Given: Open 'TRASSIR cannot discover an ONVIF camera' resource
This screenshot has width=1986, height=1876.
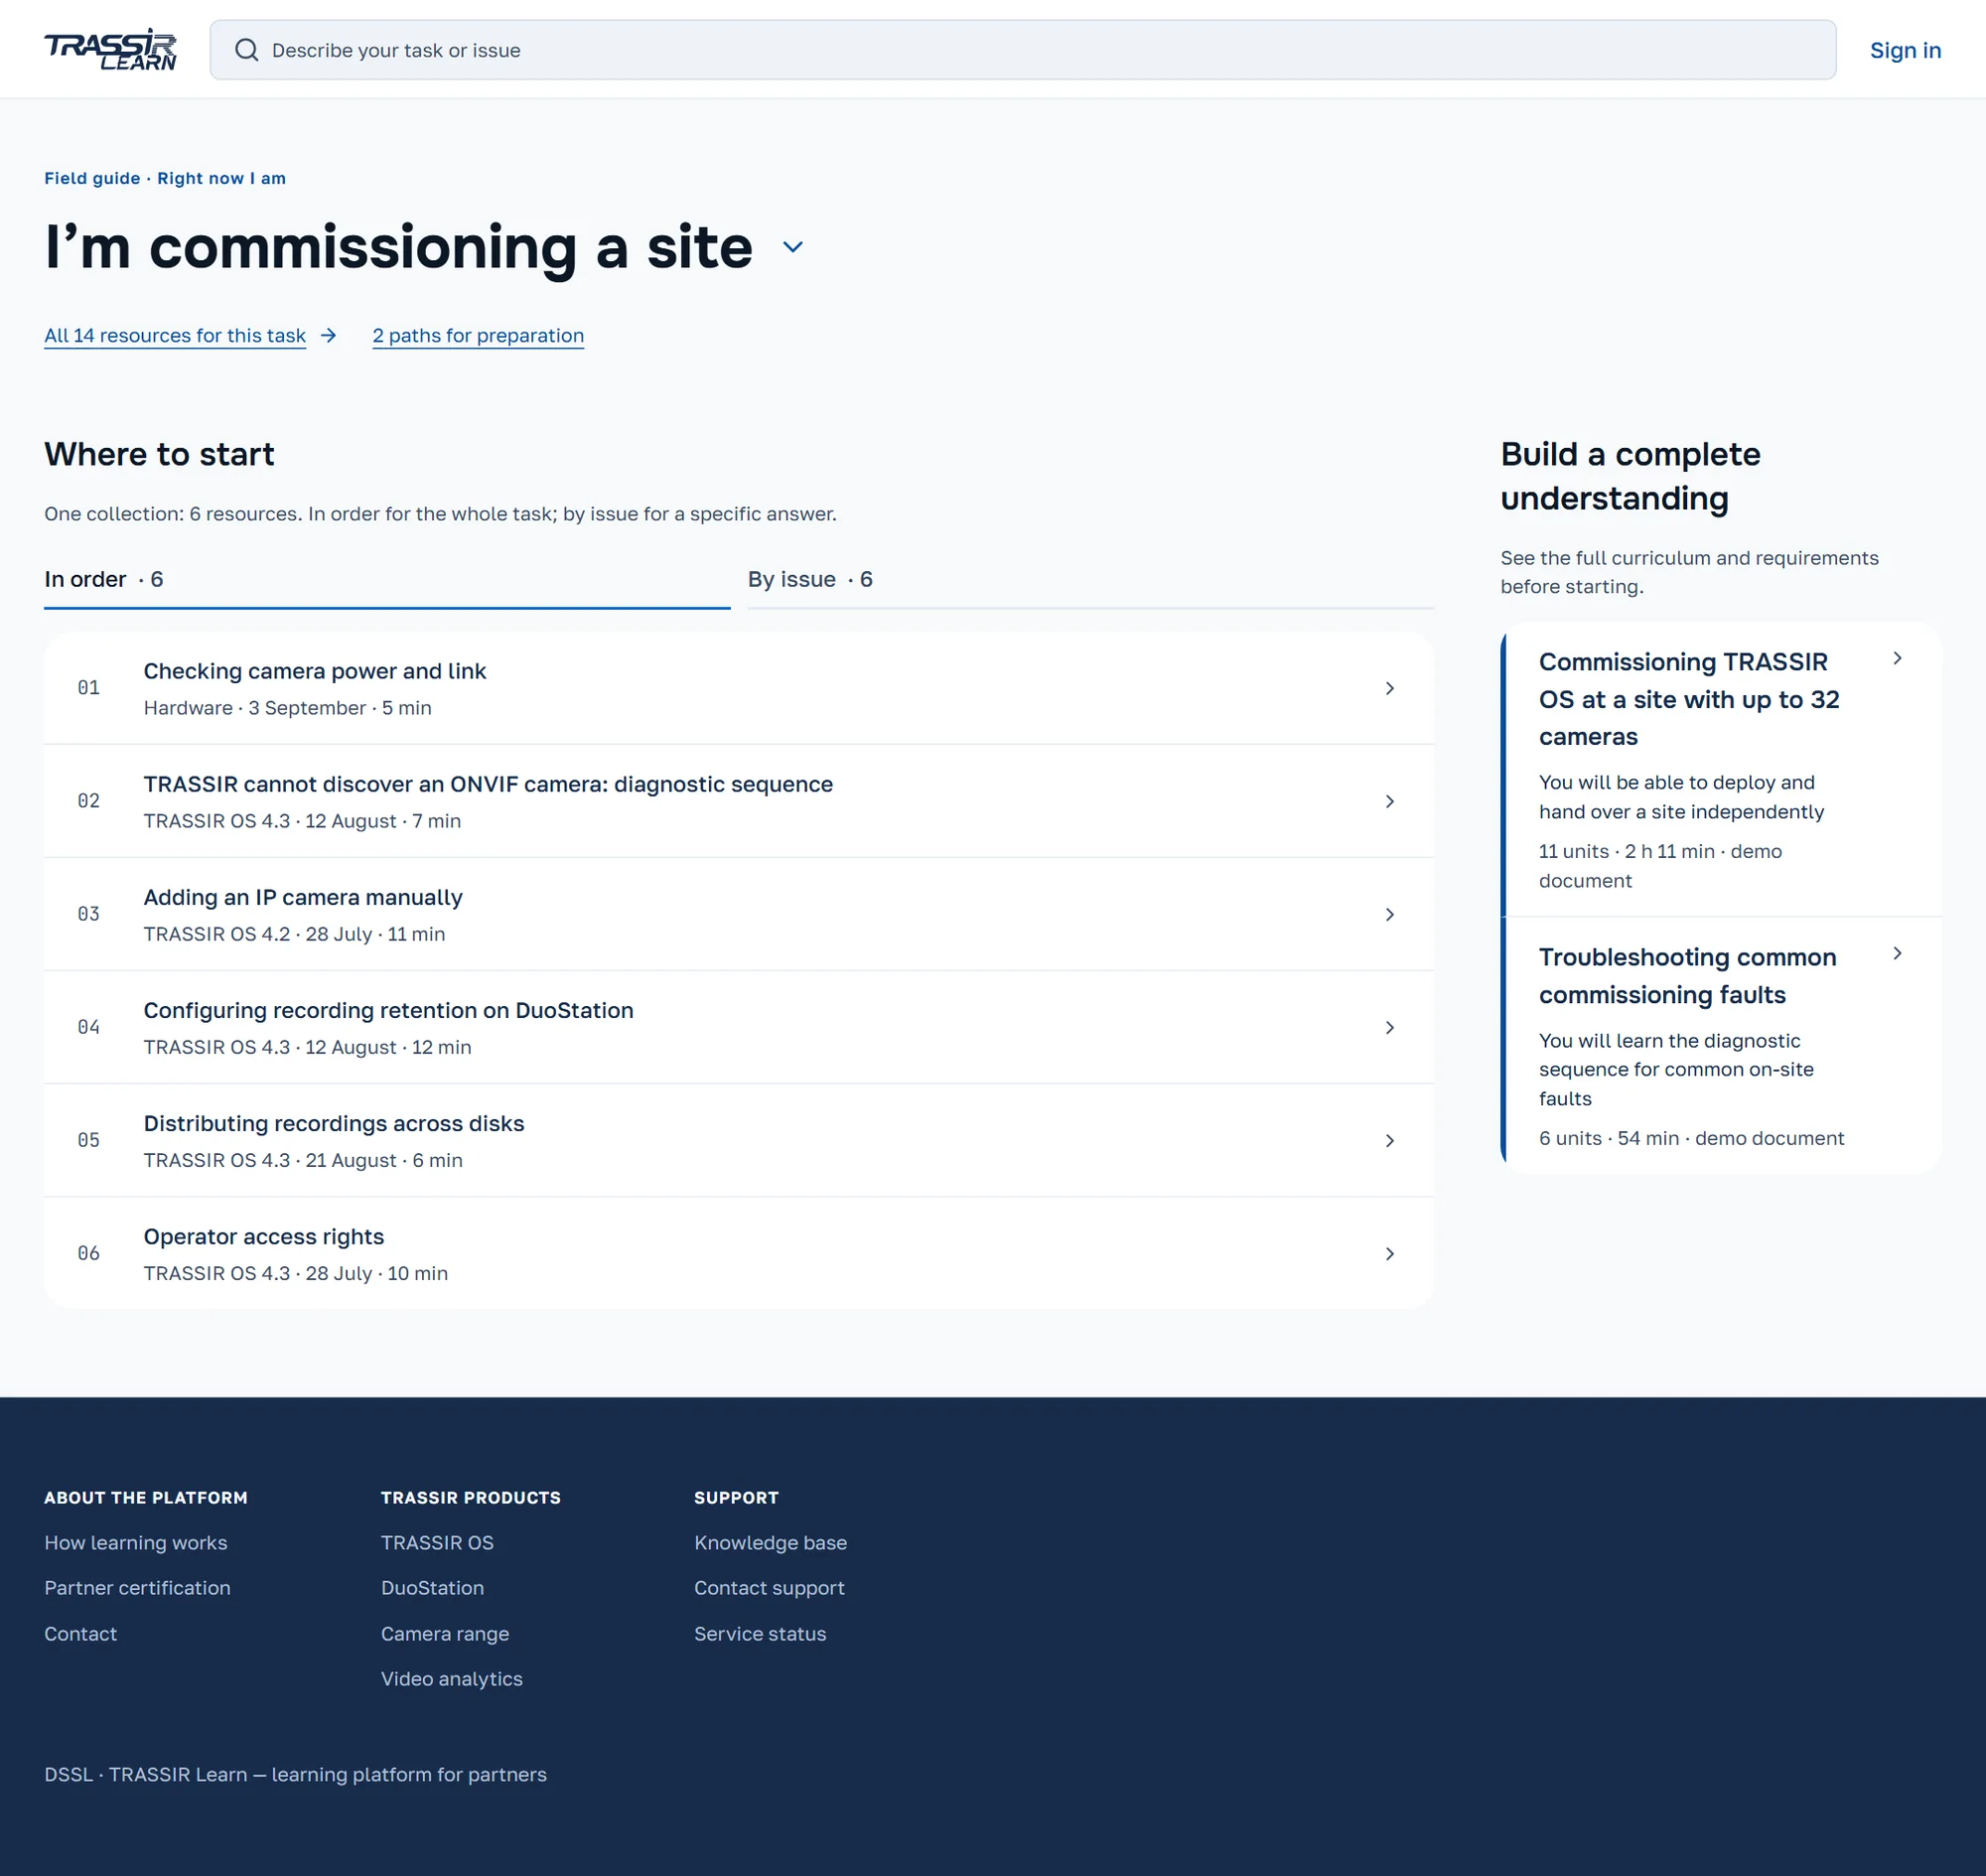Looking at the screenshot, I should pos(739,801).
